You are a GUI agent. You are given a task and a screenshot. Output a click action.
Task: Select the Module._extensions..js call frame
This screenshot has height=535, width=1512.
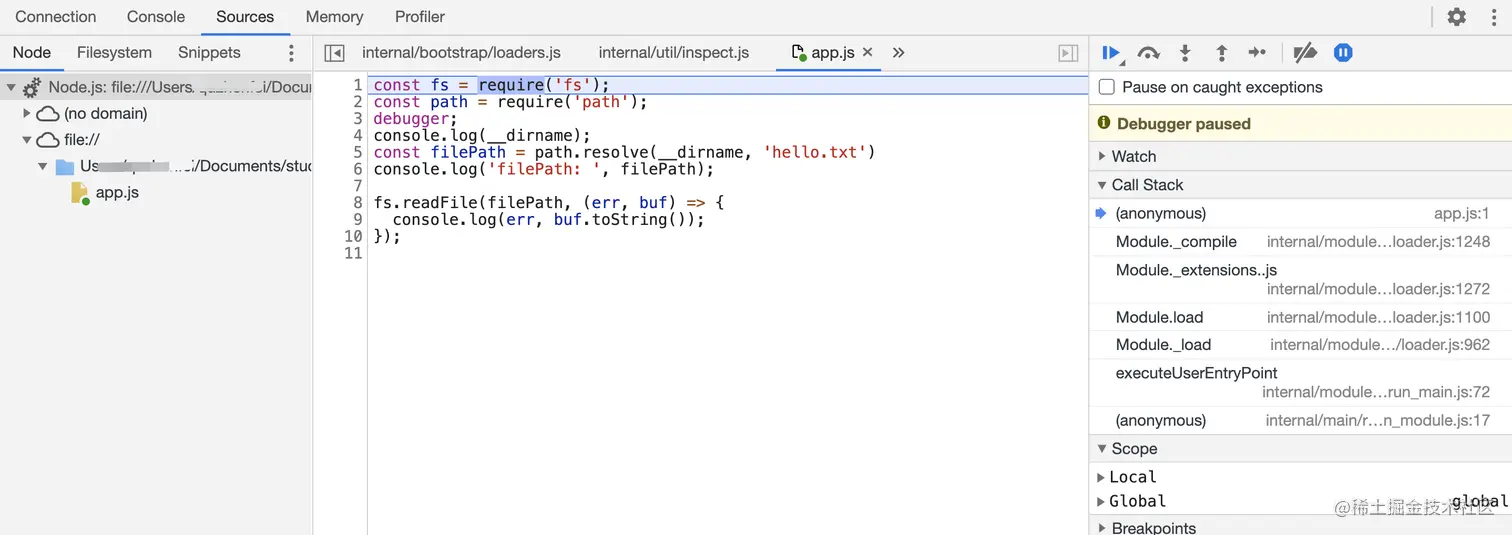click(1300, 280)
